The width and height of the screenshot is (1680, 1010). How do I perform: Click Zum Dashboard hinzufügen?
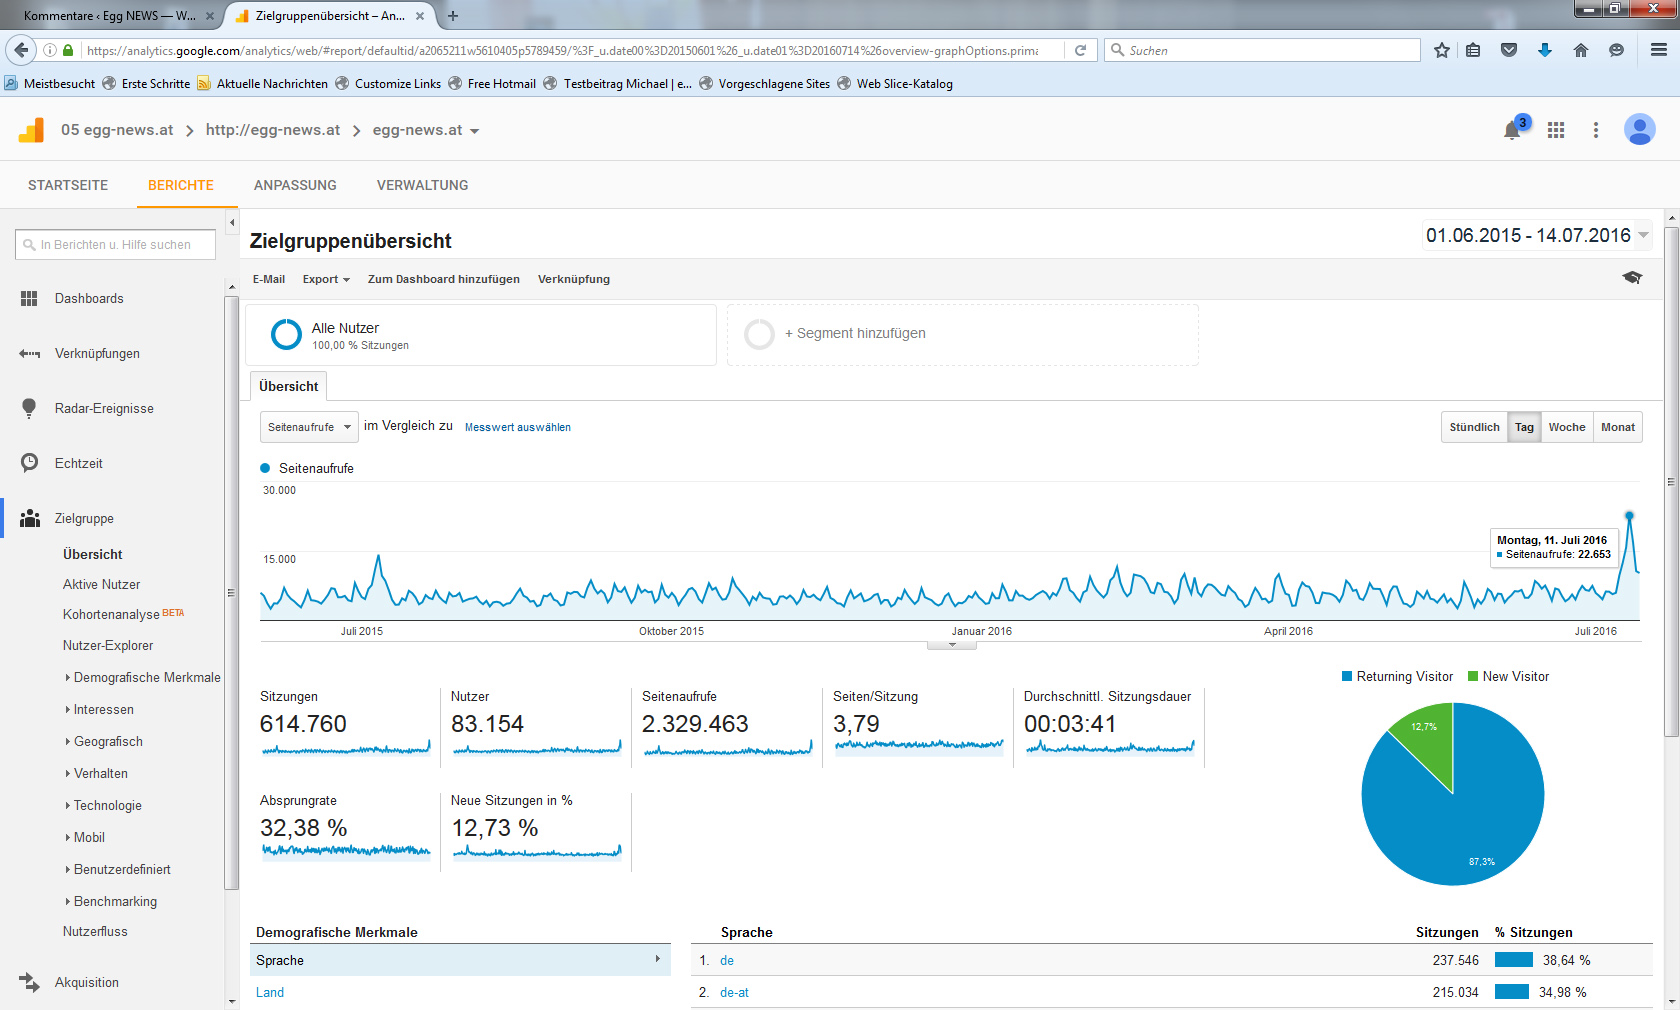(444, 279)
